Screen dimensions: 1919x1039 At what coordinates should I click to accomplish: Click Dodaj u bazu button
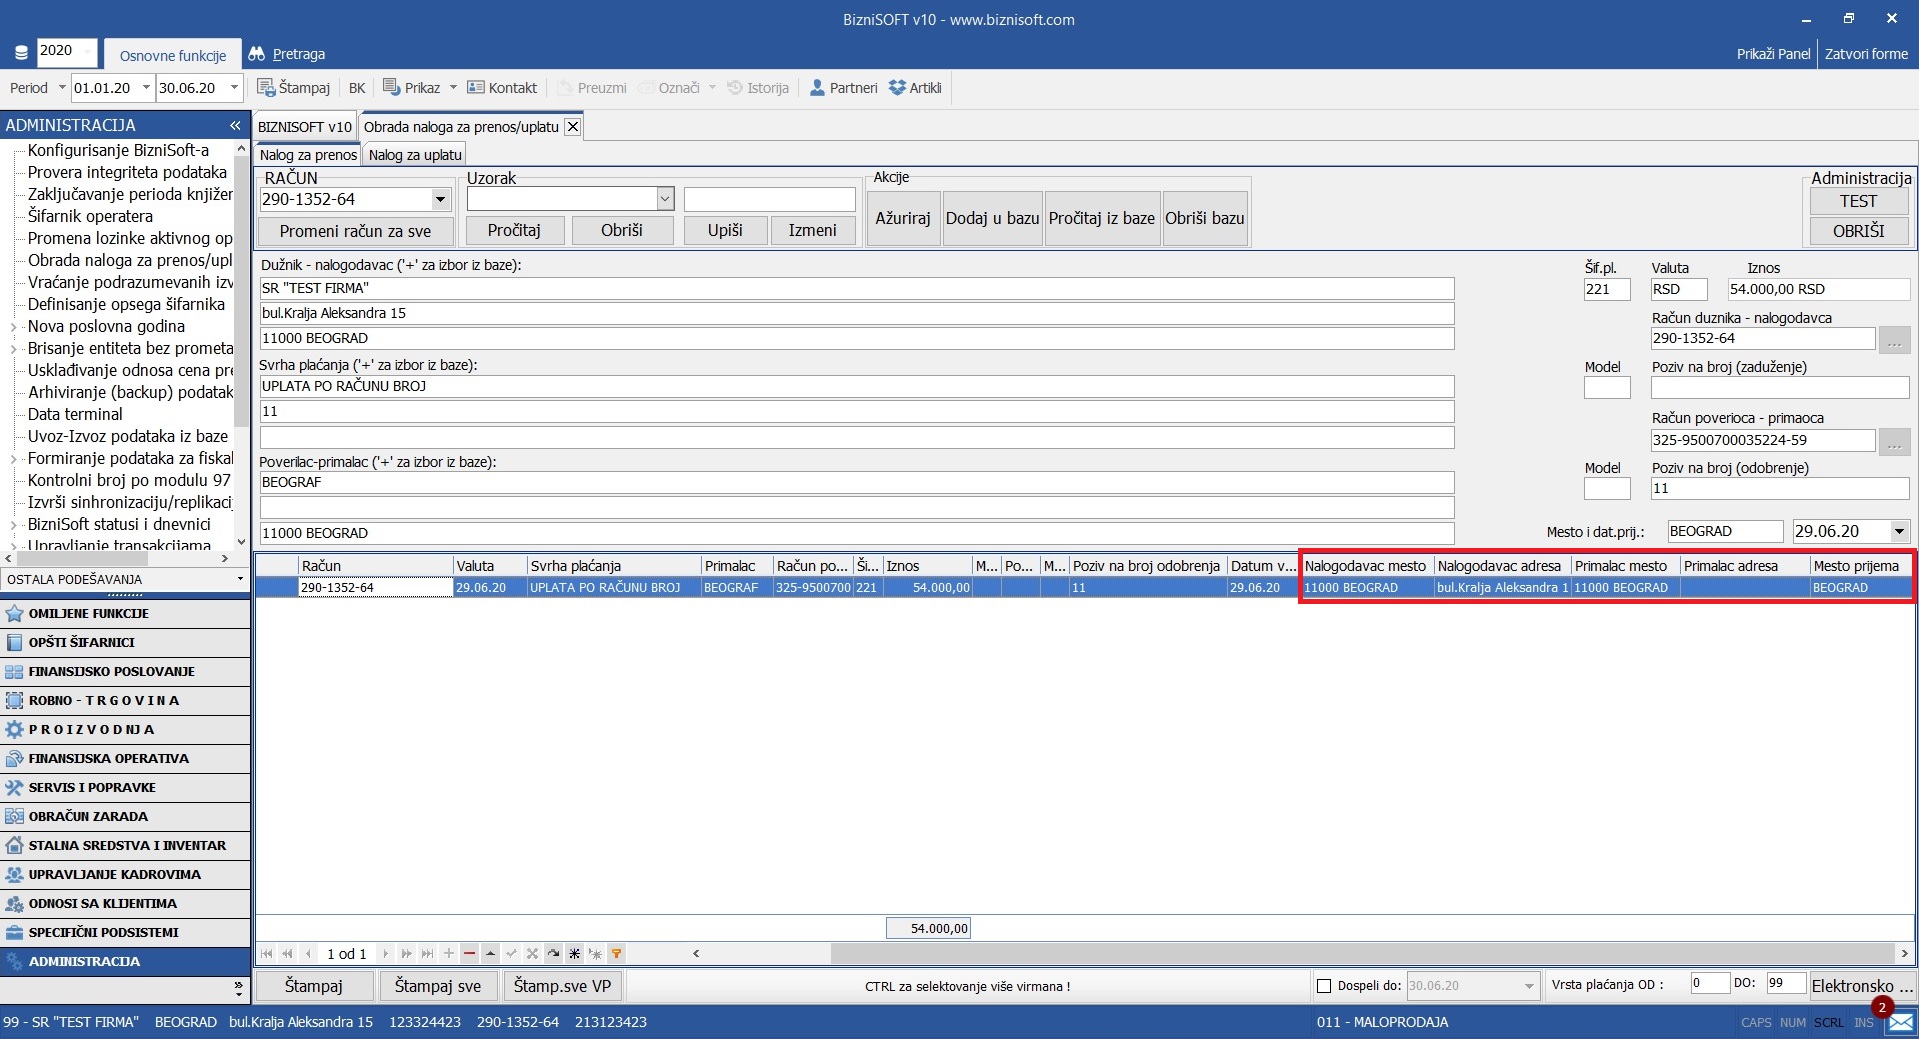coord(992,218)
